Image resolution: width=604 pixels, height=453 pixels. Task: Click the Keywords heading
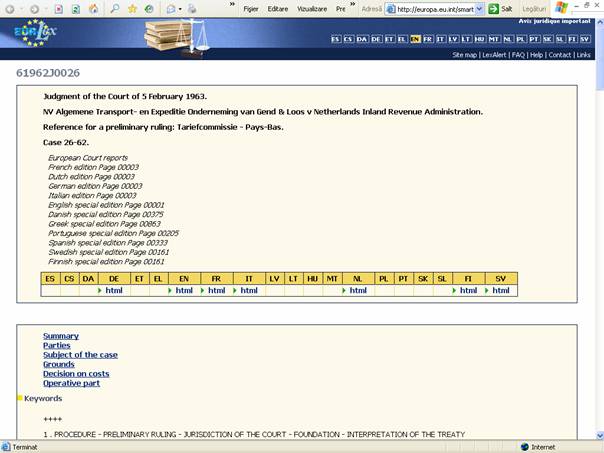pos(43,398)
